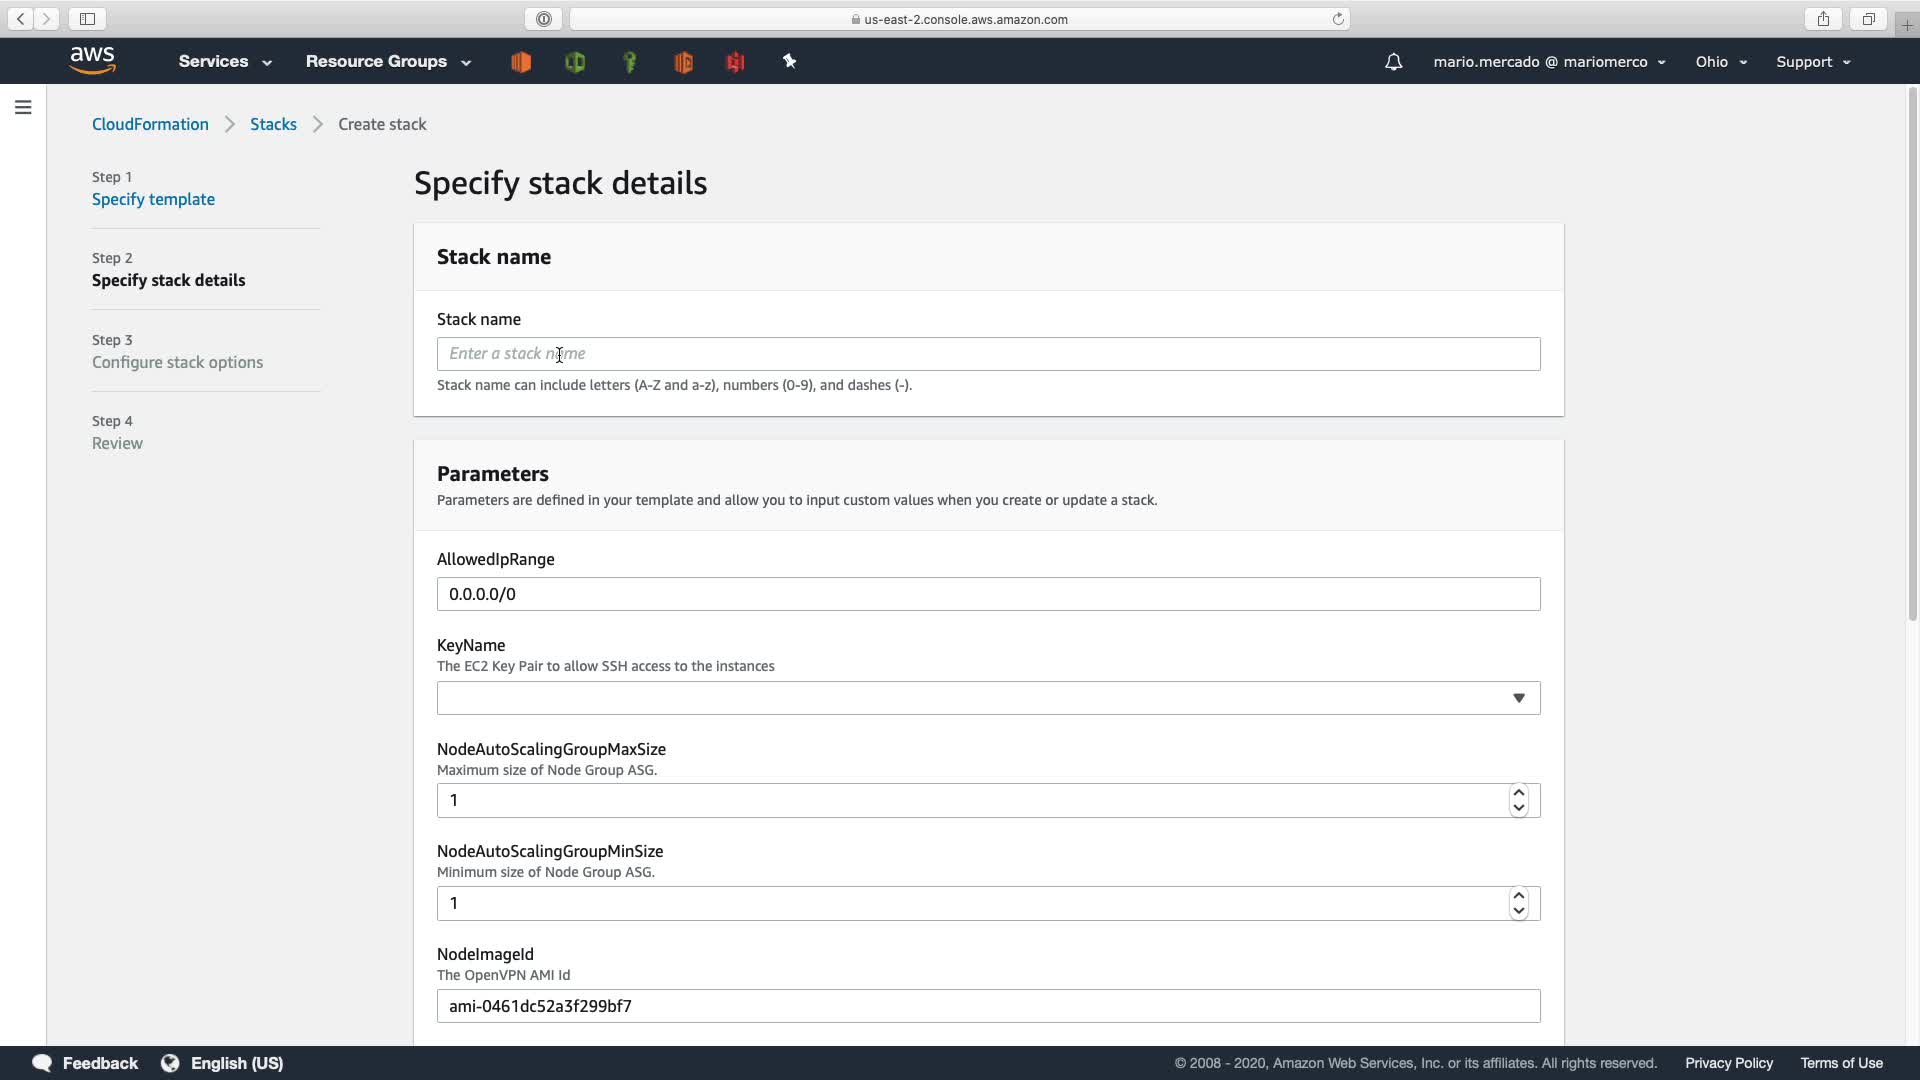Click the green key service shortcut icon
Screen dimensions: 1920x1080
[x=629, y=62]
